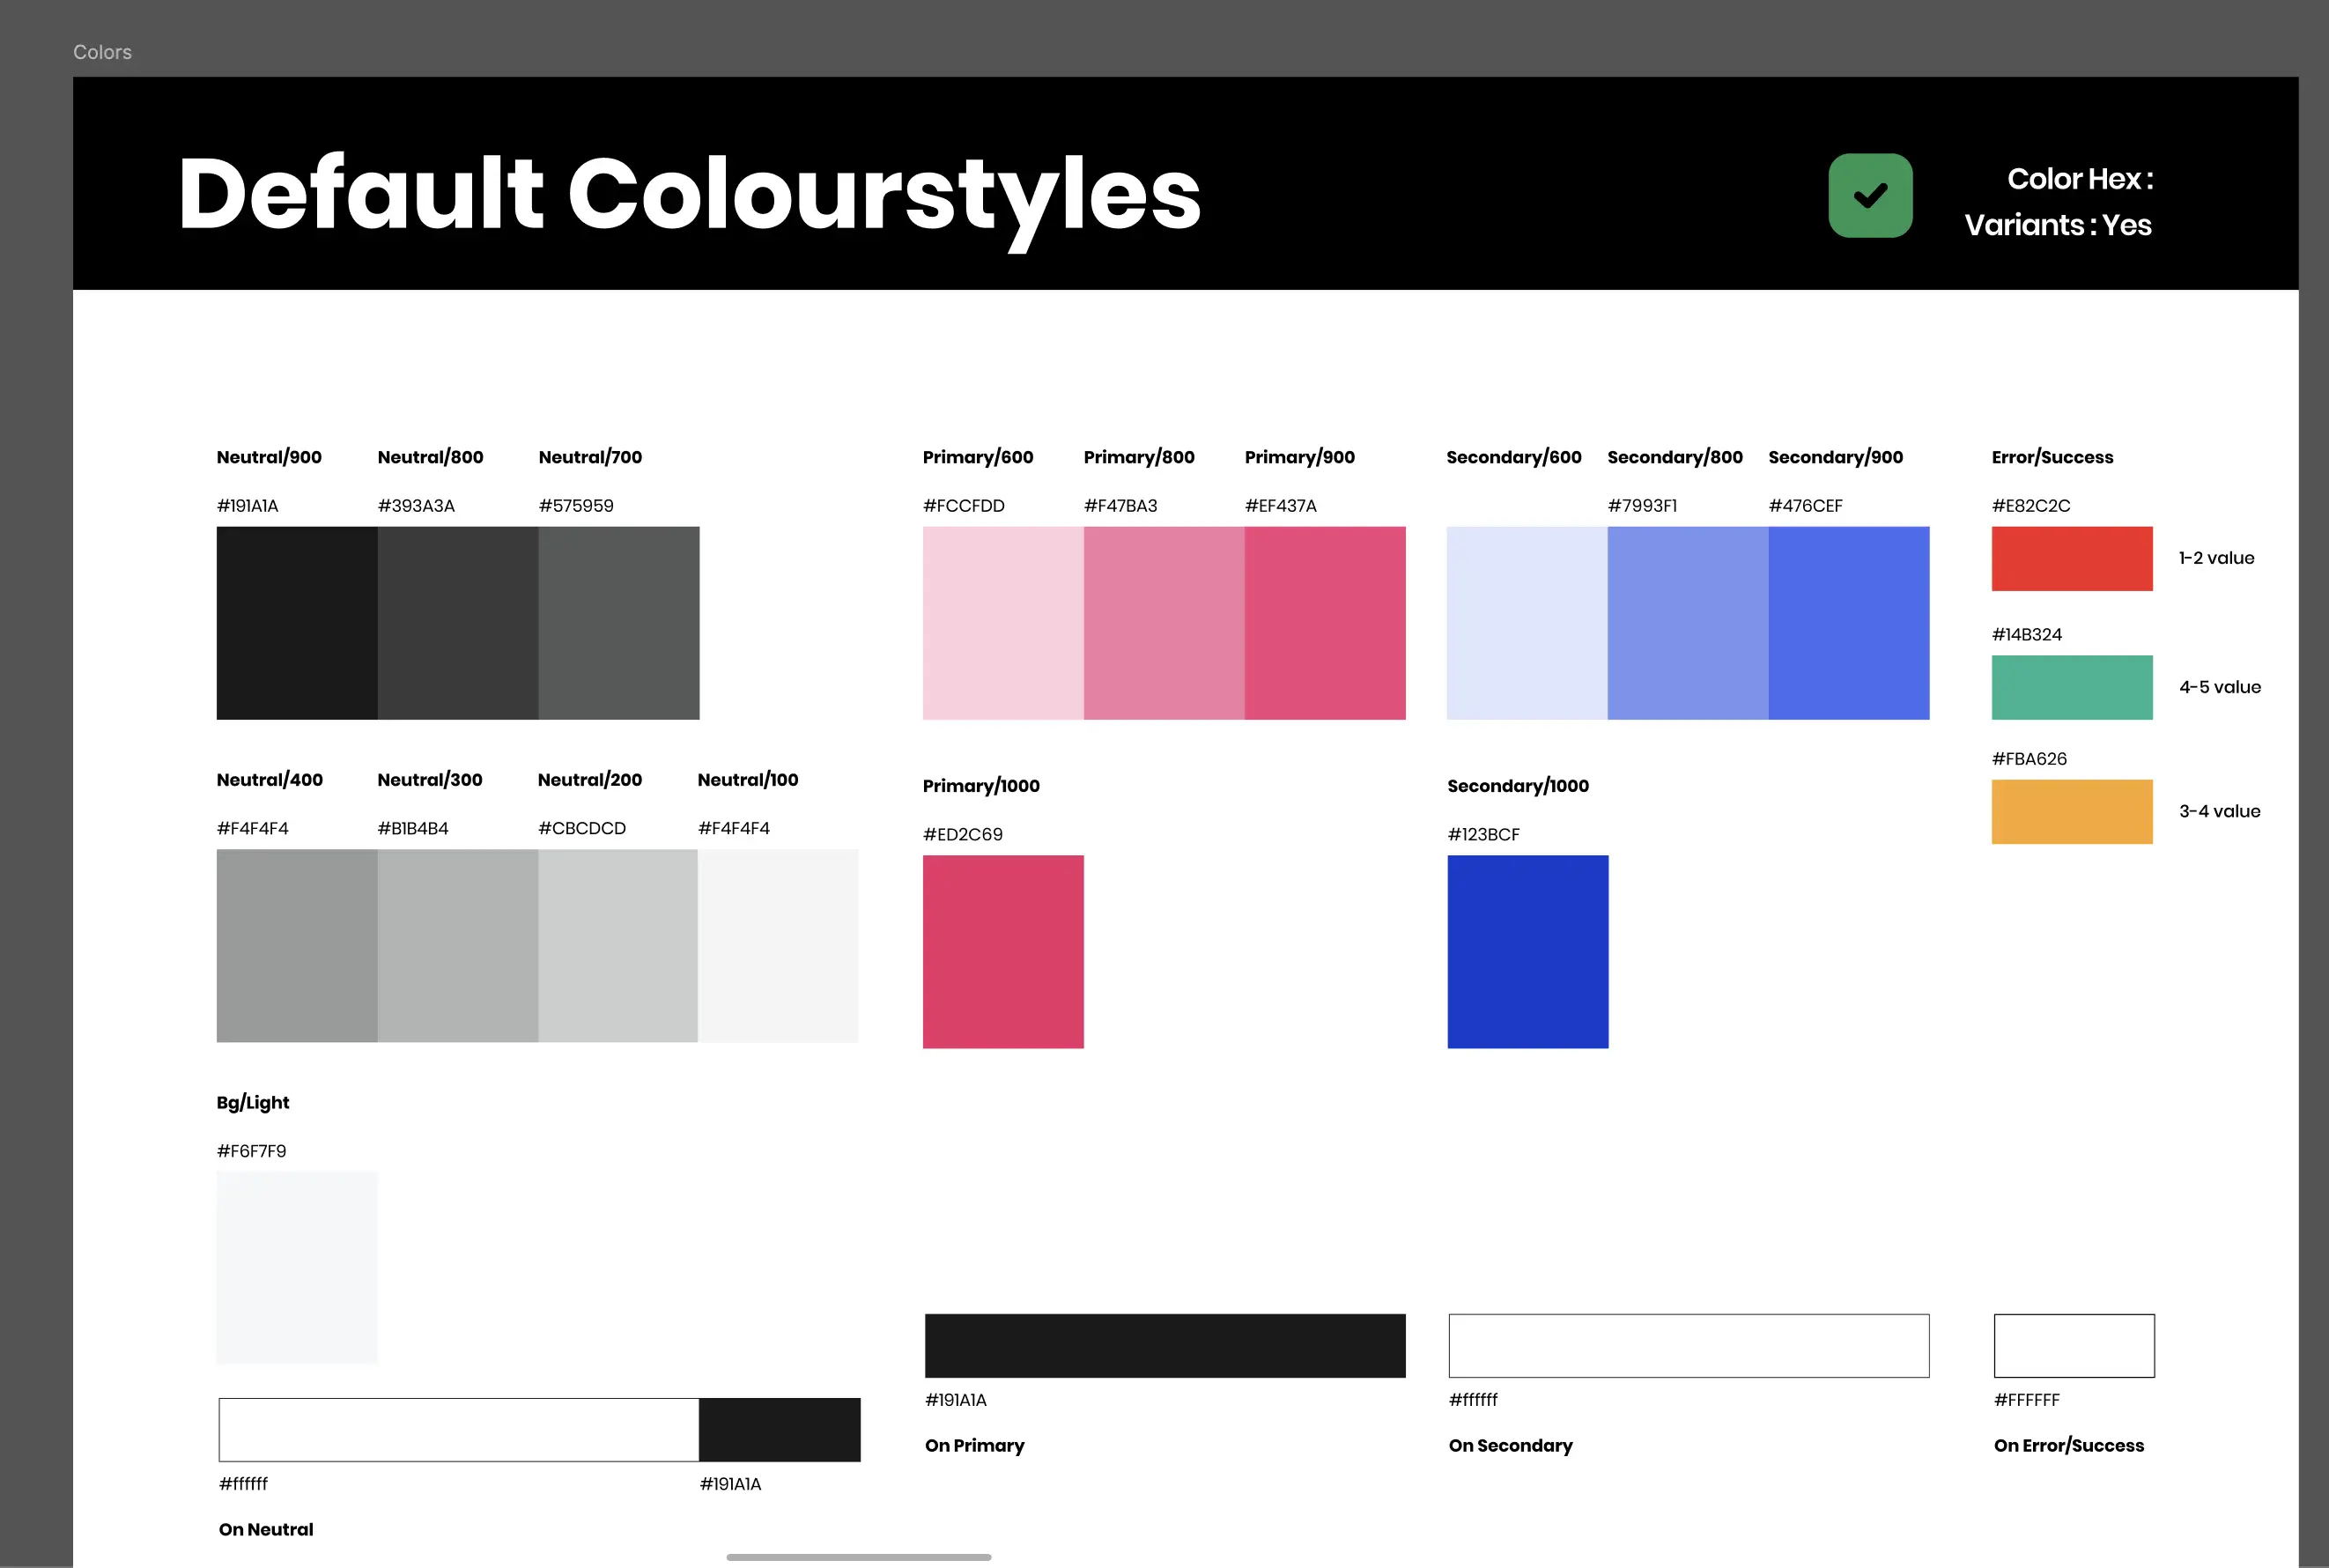Screen dimensions: 2329x1568
Task: Click the On Primary black bar
Action: coord(1165,1346)
